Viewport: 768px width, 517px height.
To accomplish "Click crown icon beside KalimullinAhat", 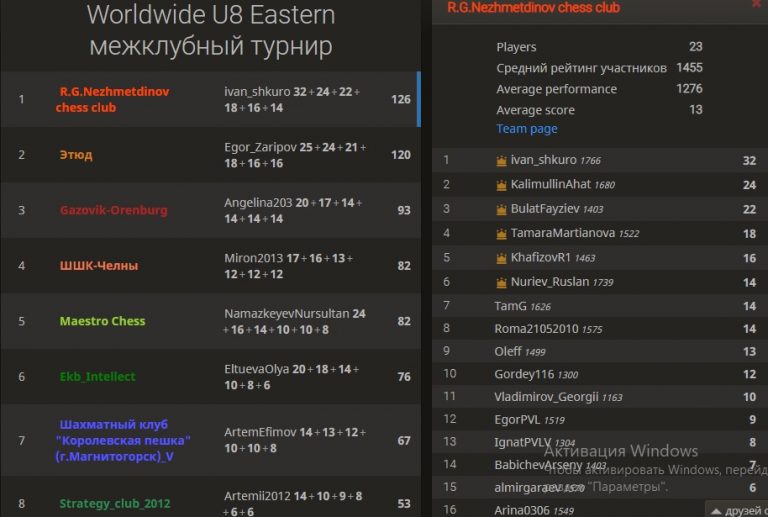I will [502, 185].
